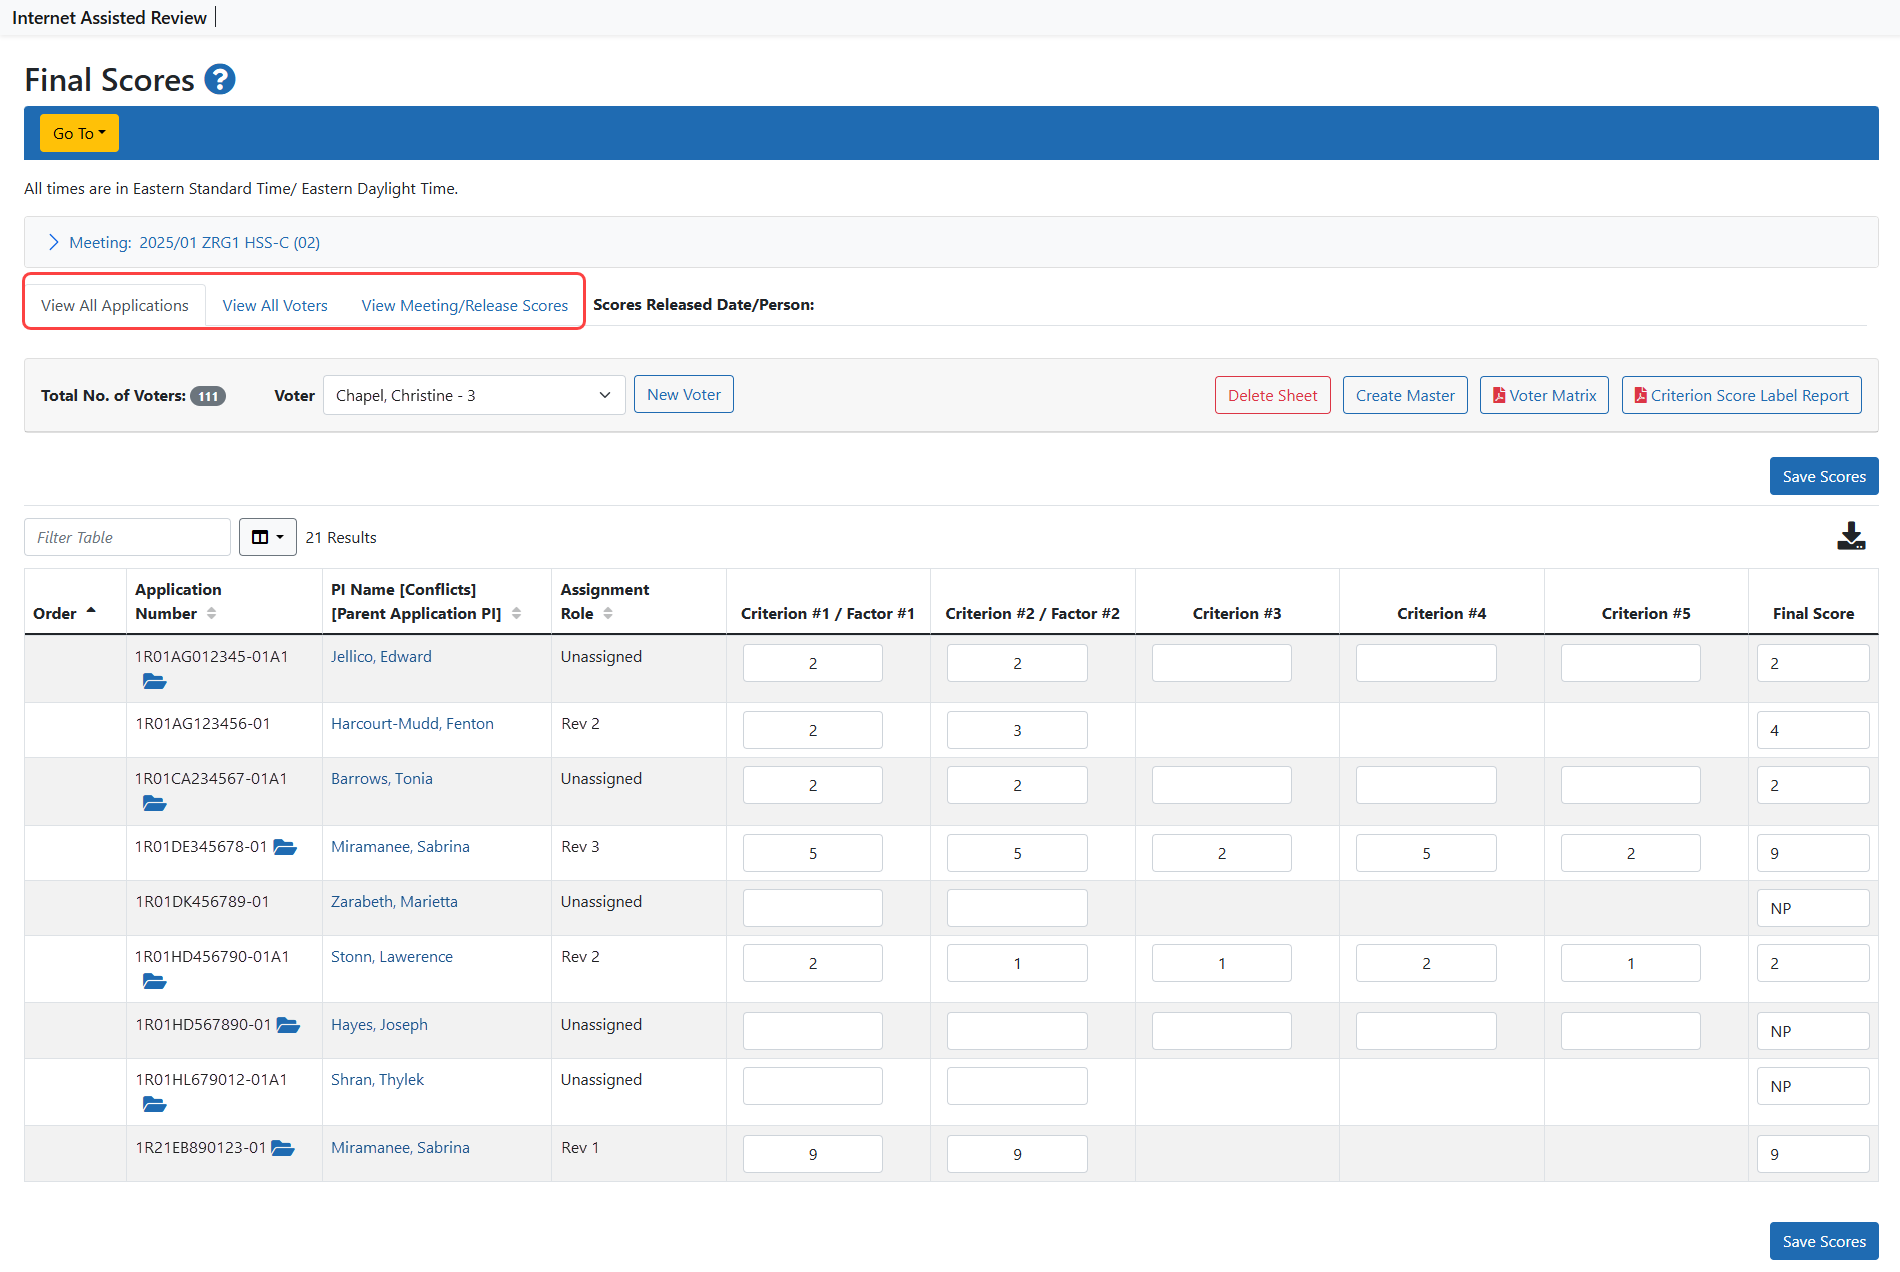Sort the Order column ascending arrow
Image resolution: width=1900 pixels, height=1272 pixels.
(91, 611)
